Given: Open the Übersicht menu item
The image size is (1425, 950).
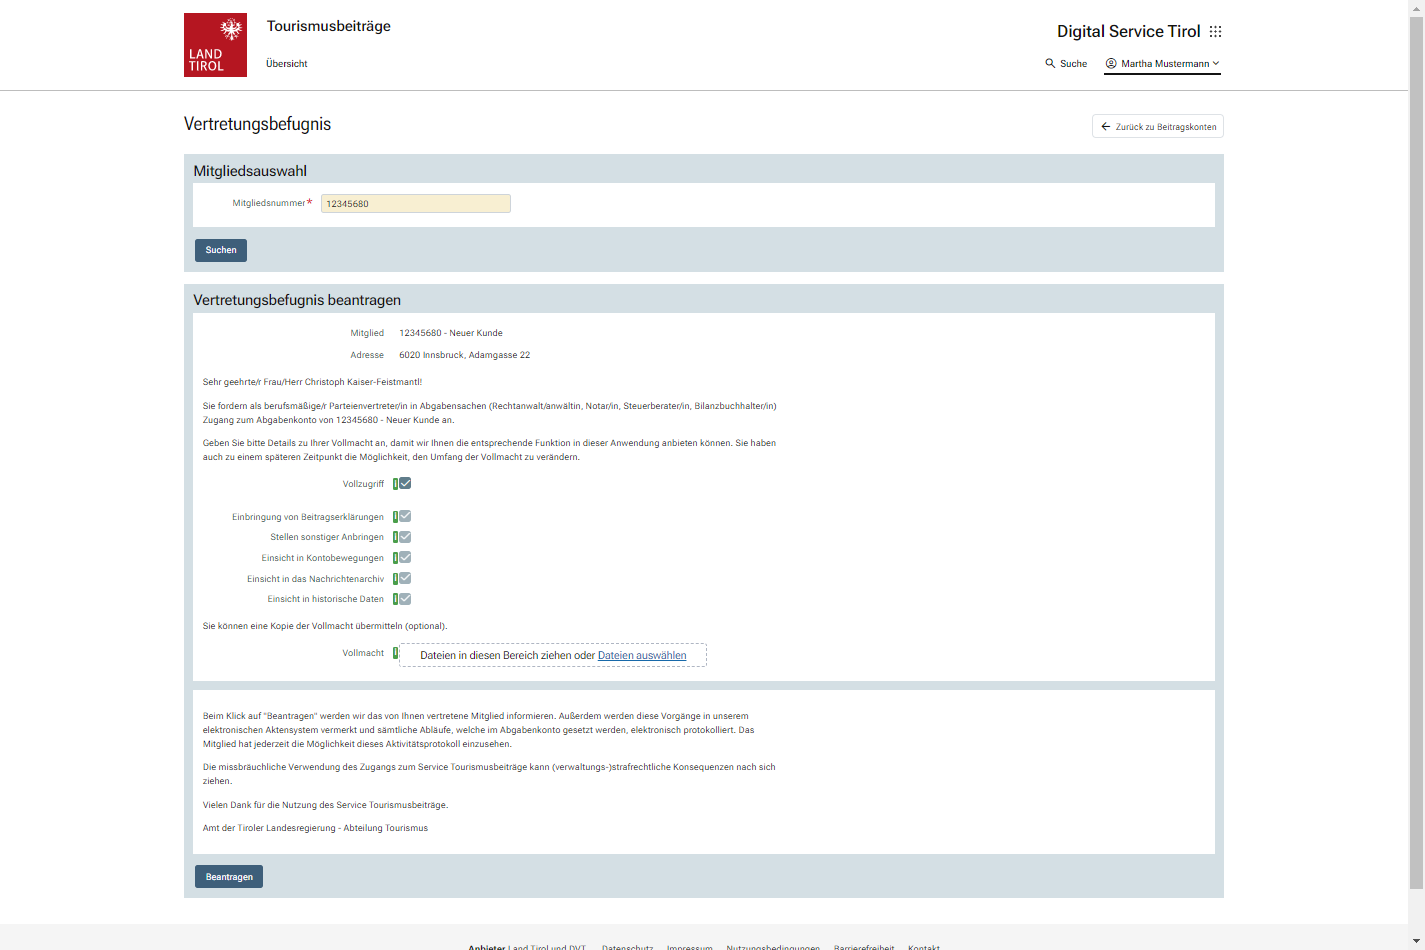Looking at the screenshot, I should tap(286, 63).
